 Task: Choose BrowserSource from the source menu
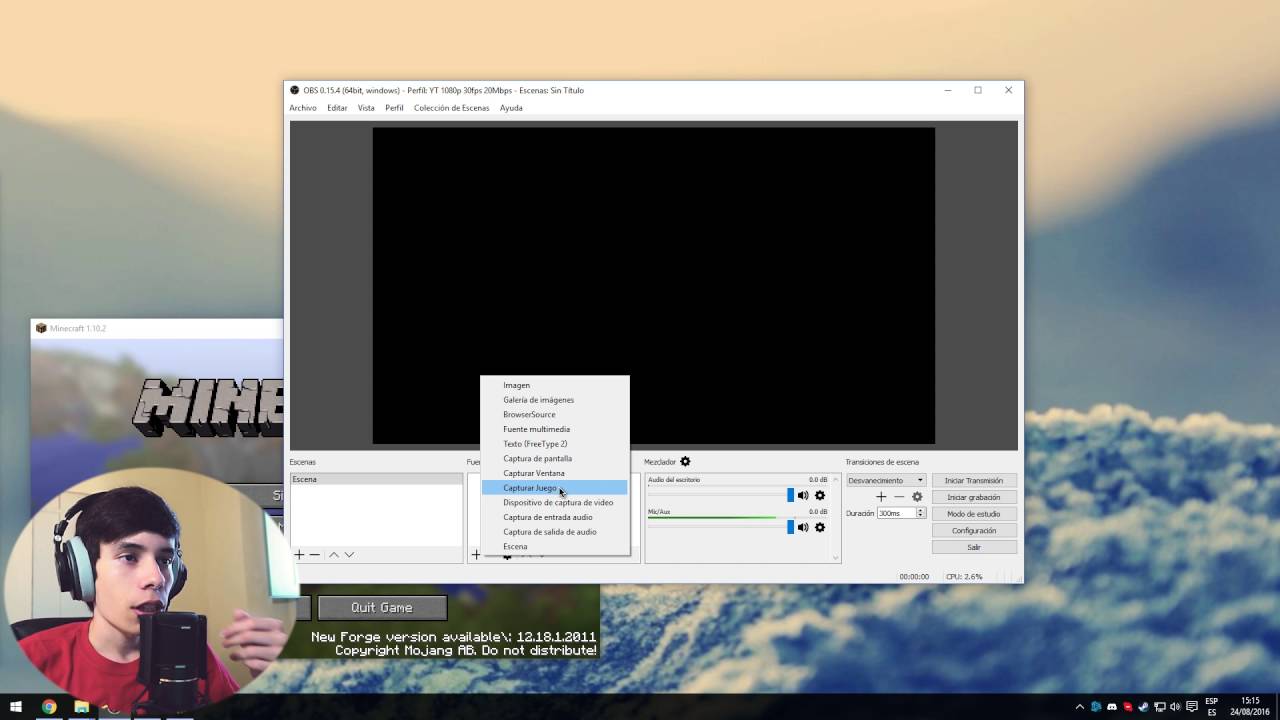click(x=555, y=414)
